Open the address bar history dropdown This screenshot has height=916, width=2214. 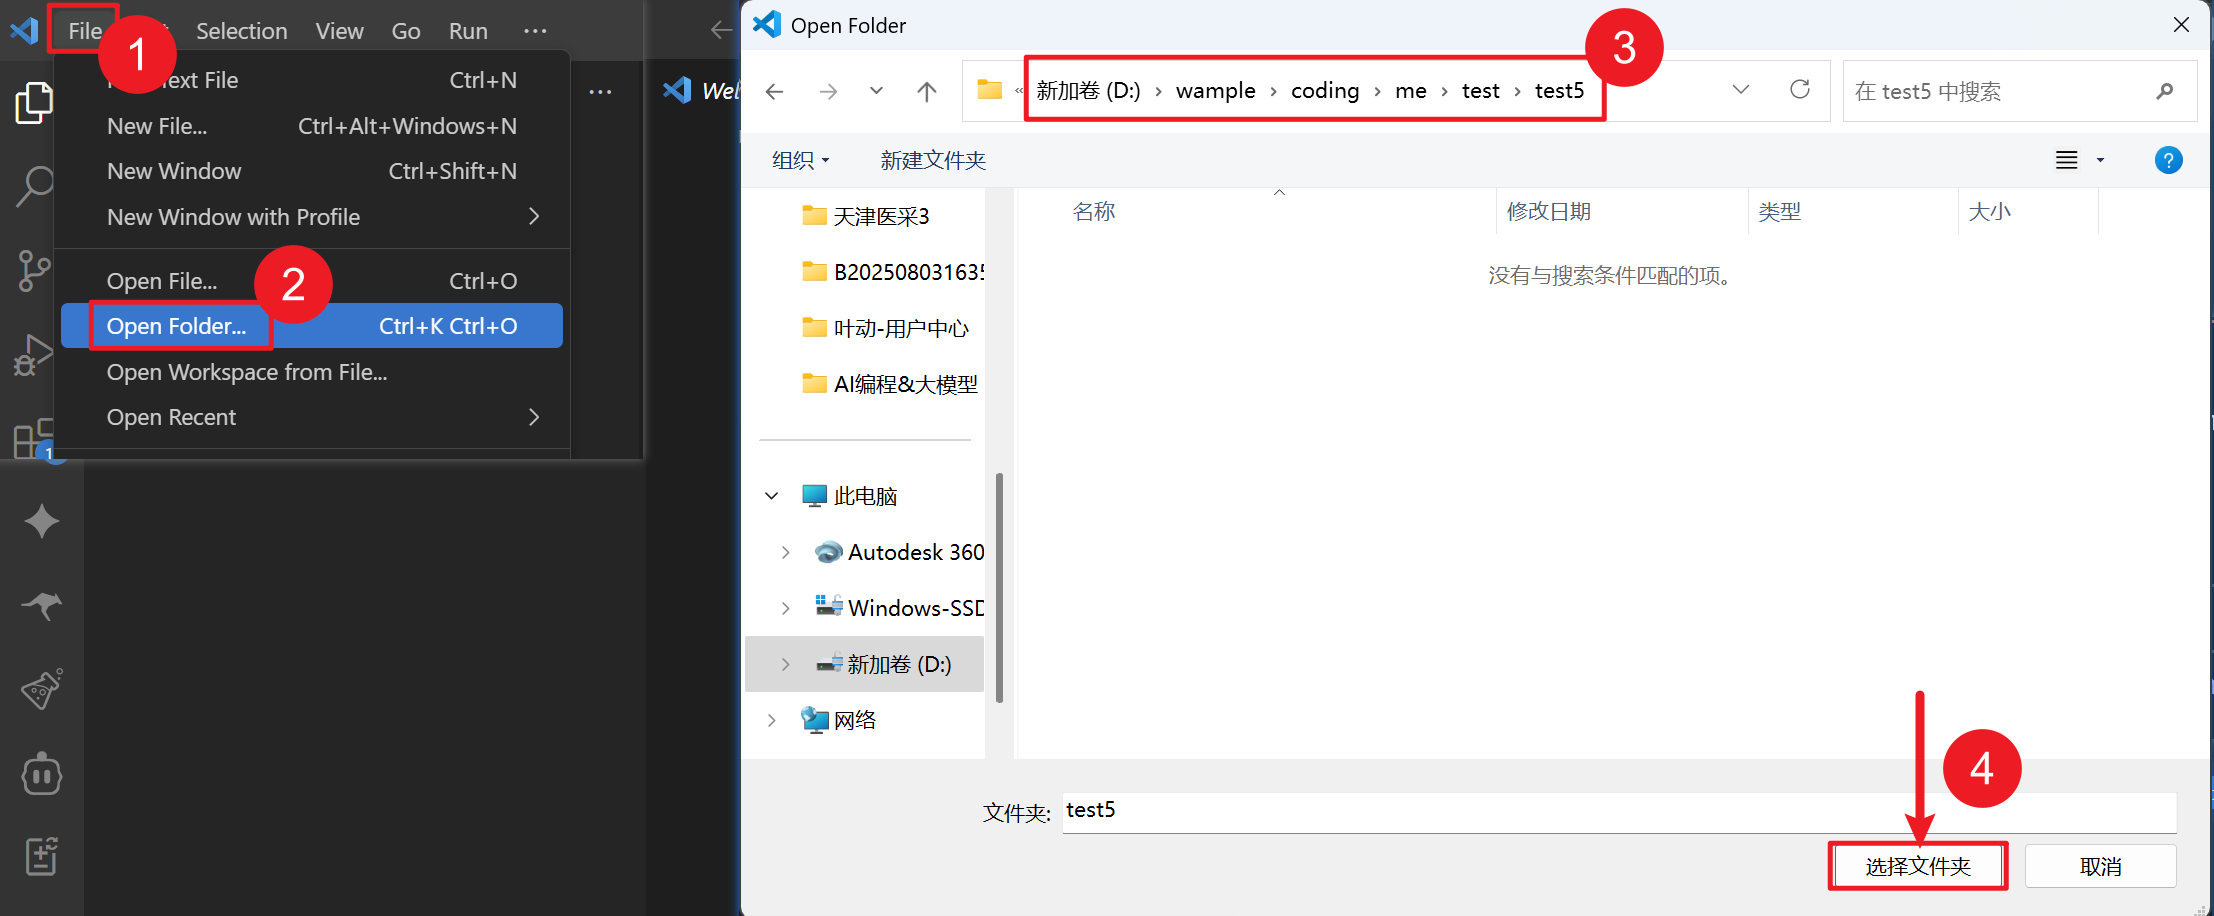[x=1741, y=90]
